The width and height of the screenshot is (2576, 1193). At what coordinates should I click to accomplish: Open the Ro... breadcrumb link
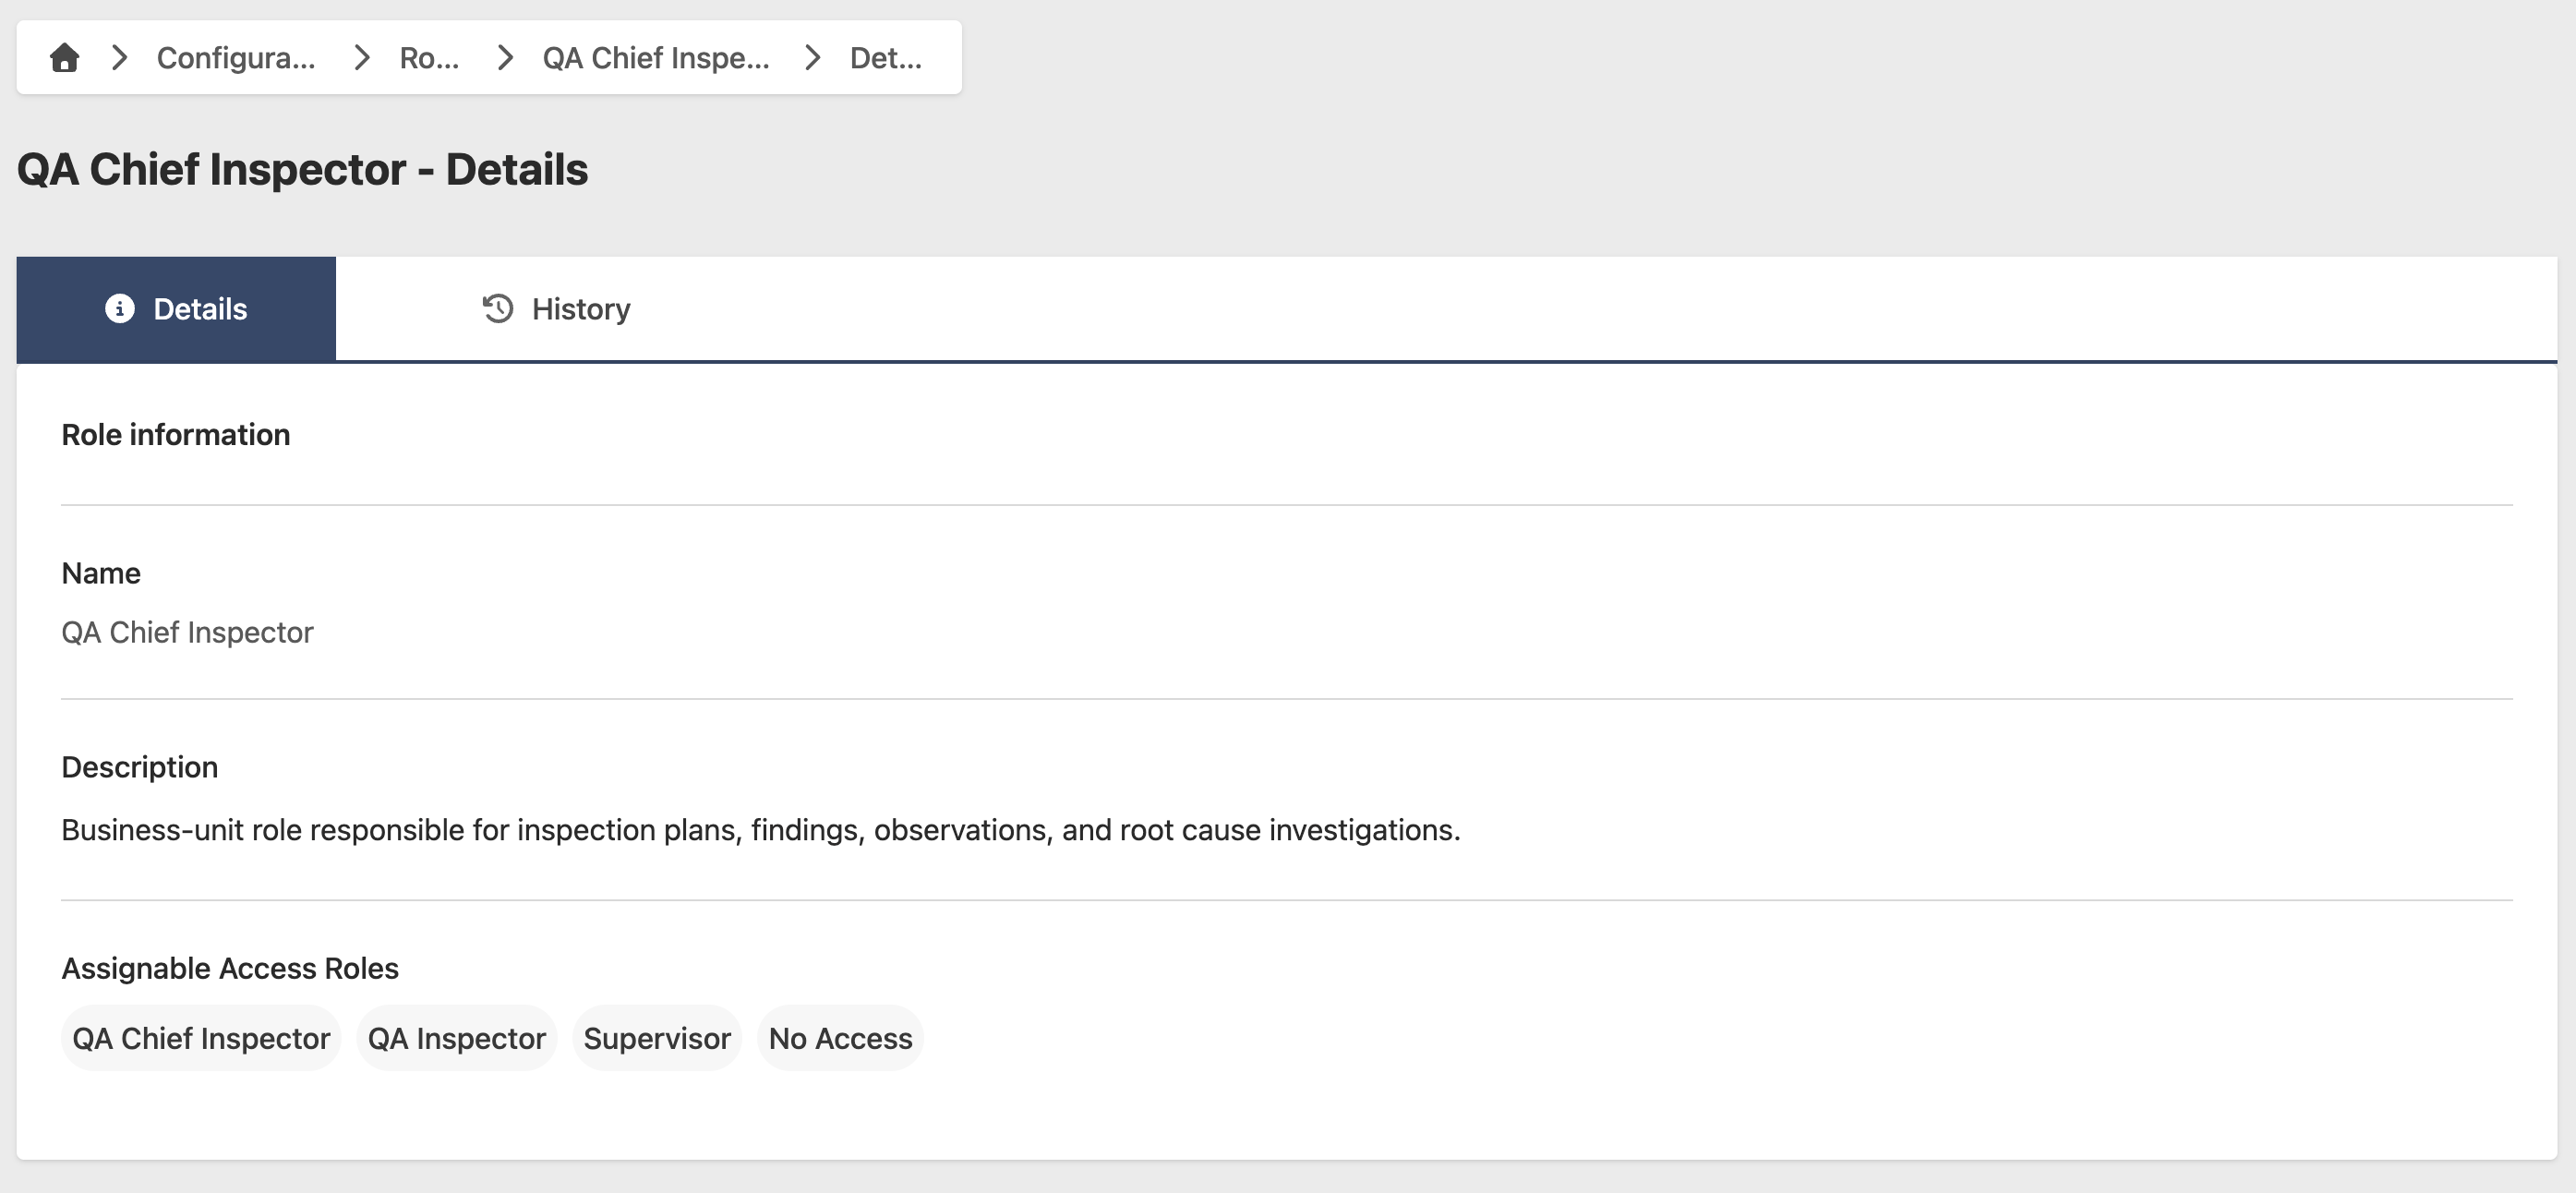pos(429,58)
